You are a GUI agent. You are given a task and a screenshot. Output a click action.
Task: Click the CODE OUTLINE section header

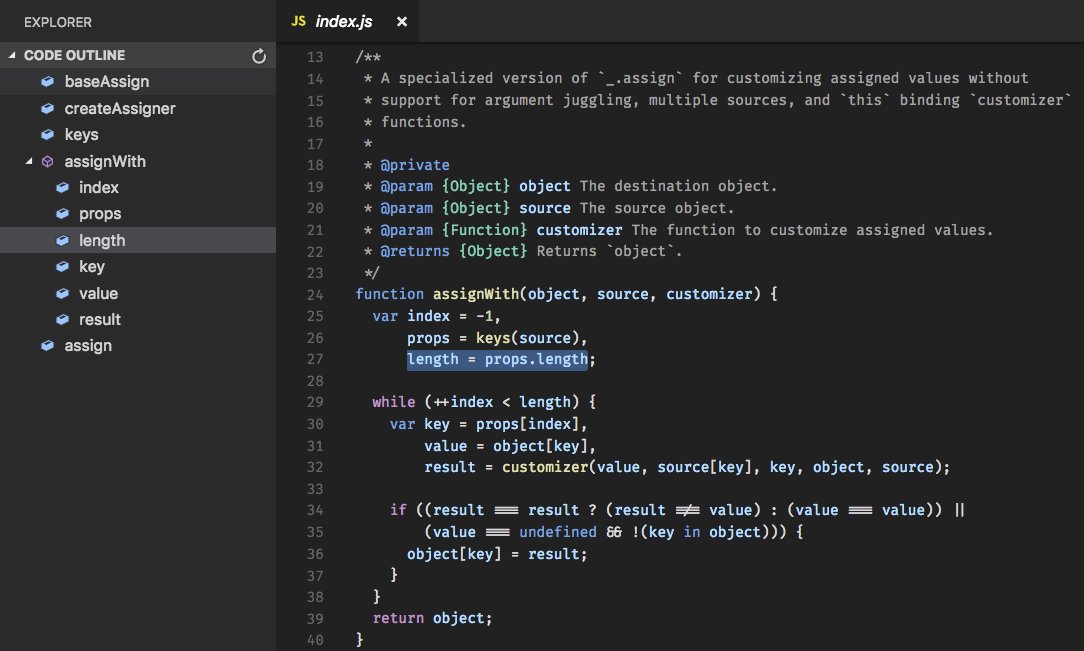coord(138,55)
